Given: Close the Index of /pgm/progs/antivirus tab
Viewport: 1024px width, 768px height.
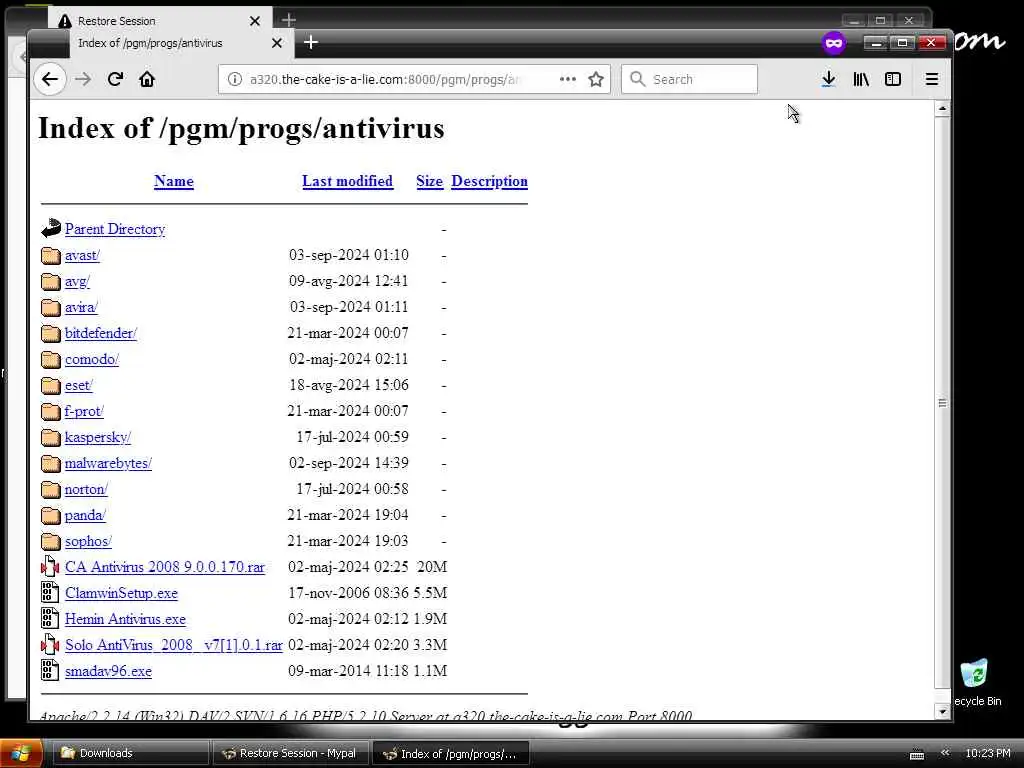Looking at the screenshot, I should [277, 43].
